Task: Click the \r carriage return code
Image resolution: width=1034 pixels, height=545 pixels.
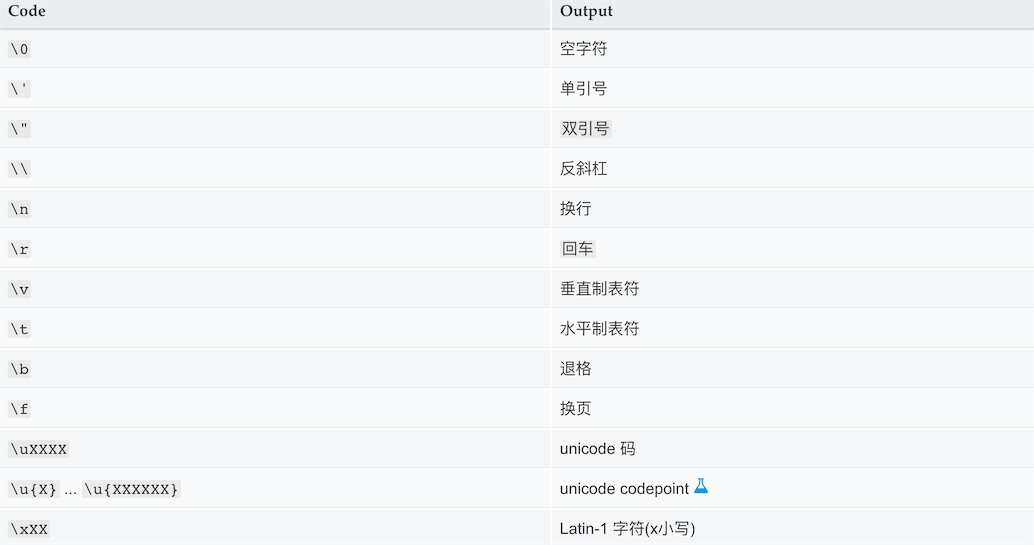Action: tap(20, 249)
